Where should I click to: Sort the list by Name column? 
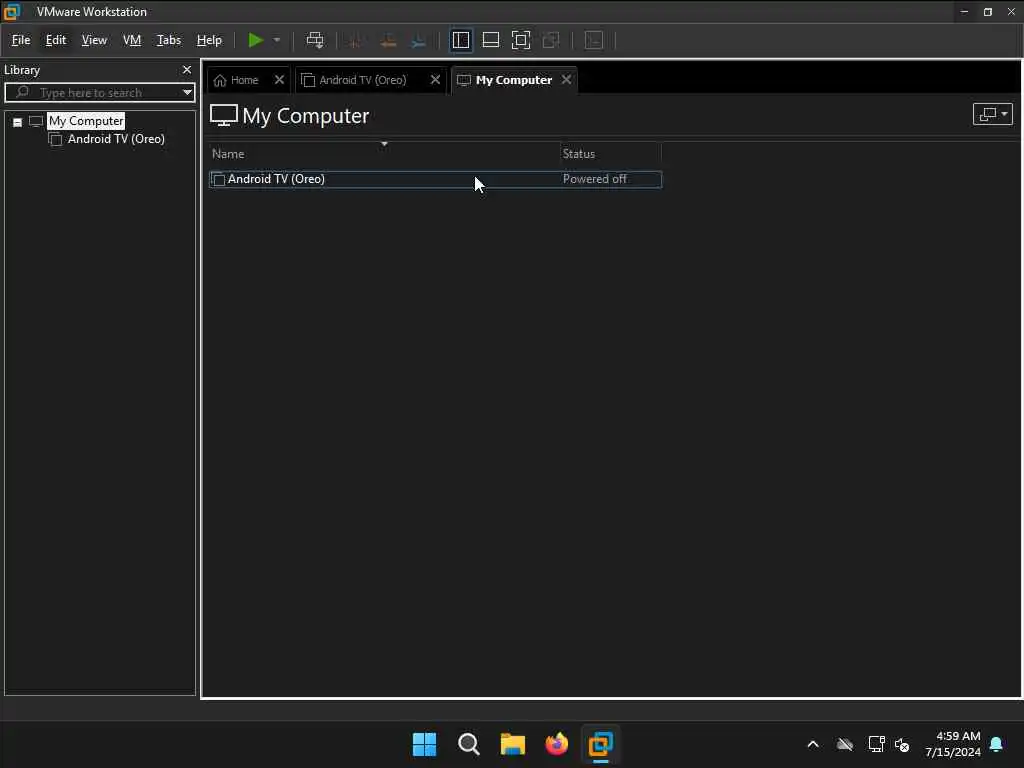pyautogui.click(x=228, y=154)
